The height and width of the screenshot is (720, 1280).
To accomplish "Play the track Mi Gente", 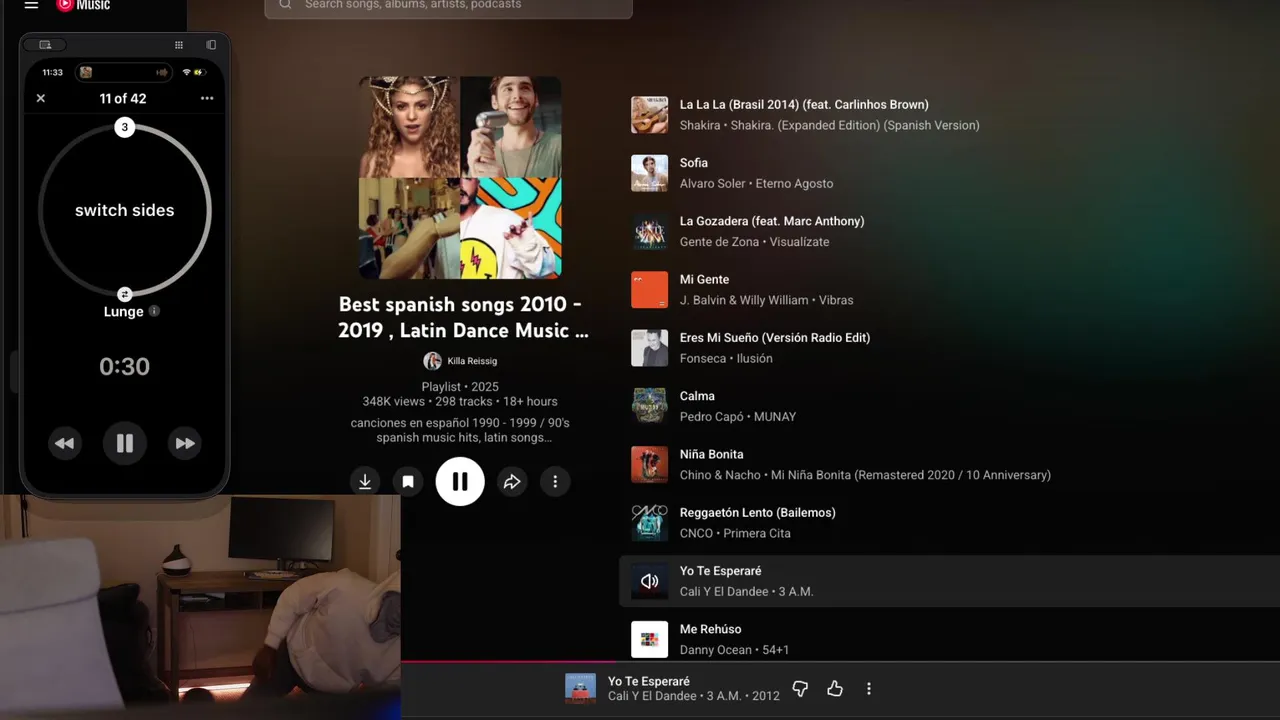I will [705, 280].
